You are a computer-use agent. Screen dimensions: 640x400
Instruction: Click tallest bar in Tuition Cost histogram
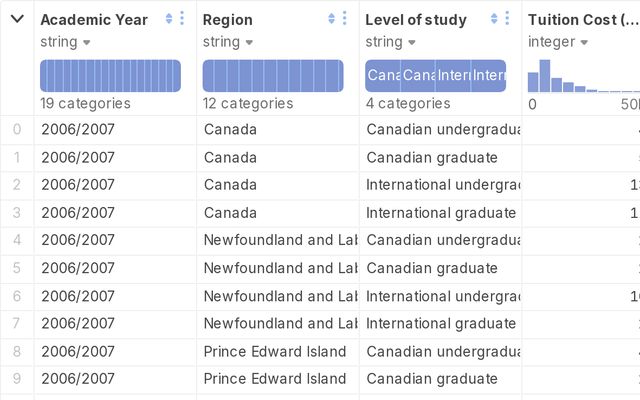(545, 76)
